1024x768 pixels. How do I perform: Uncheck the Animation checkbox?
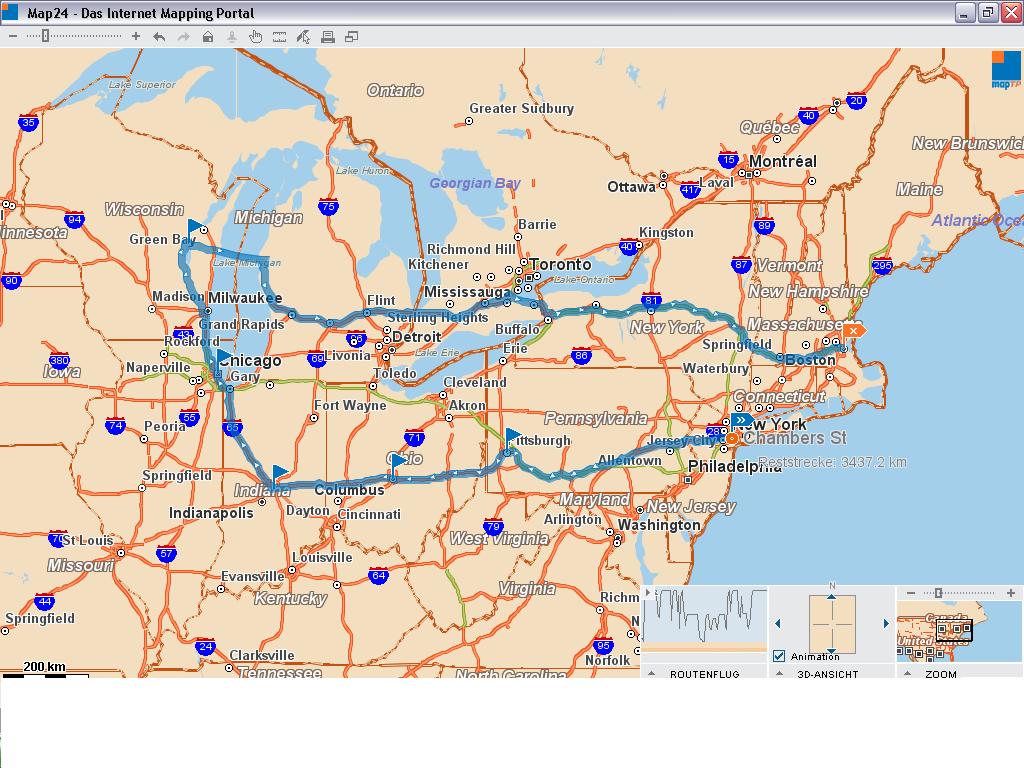[780, 656]
